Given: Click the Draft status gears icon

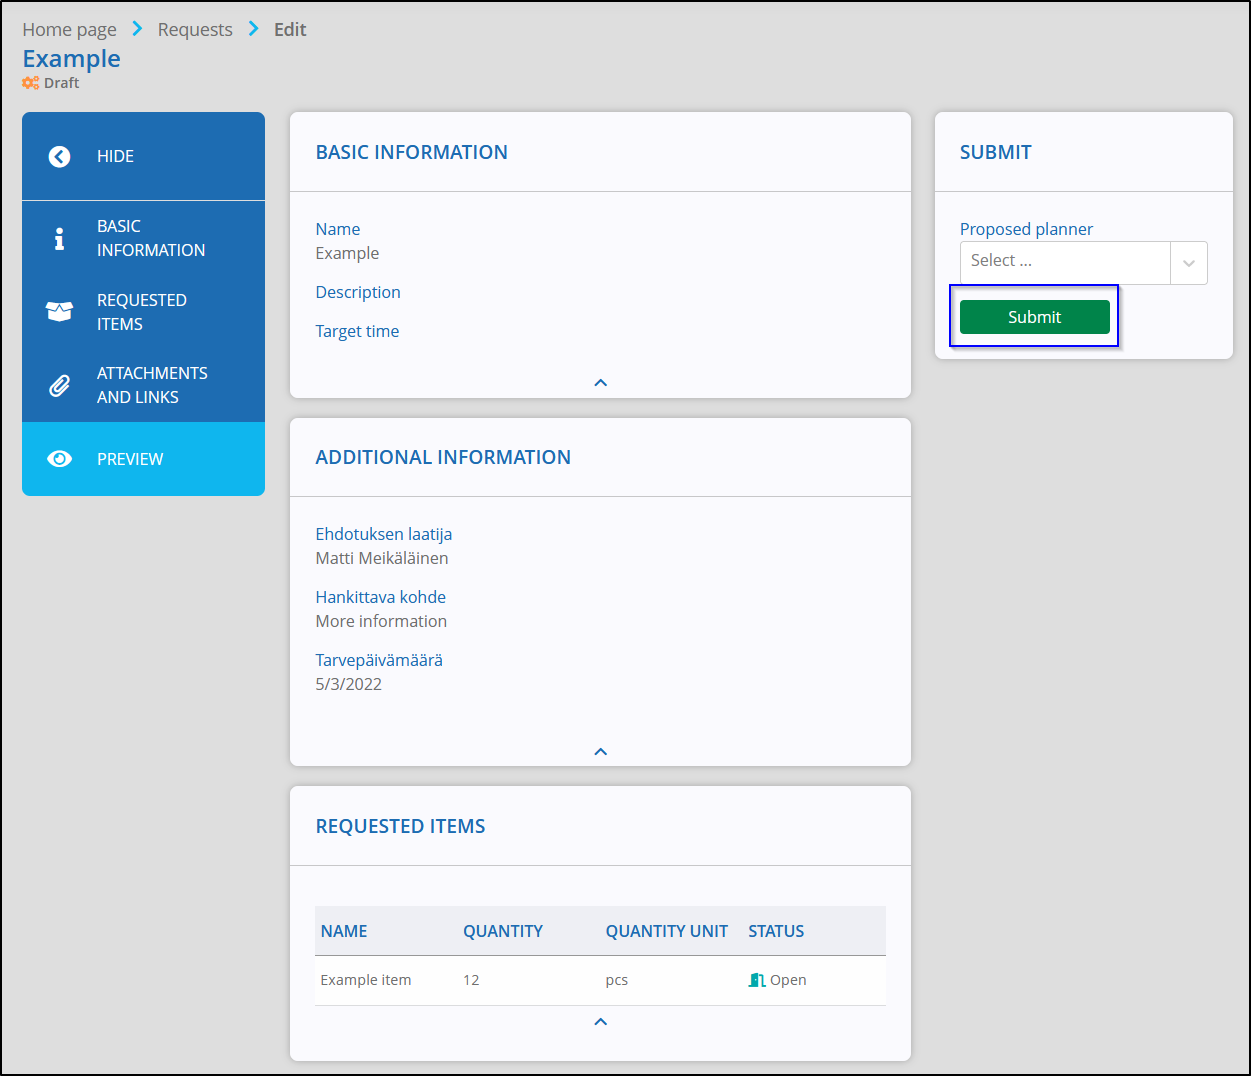Looking at the screenshot, I should click(31, 83).
